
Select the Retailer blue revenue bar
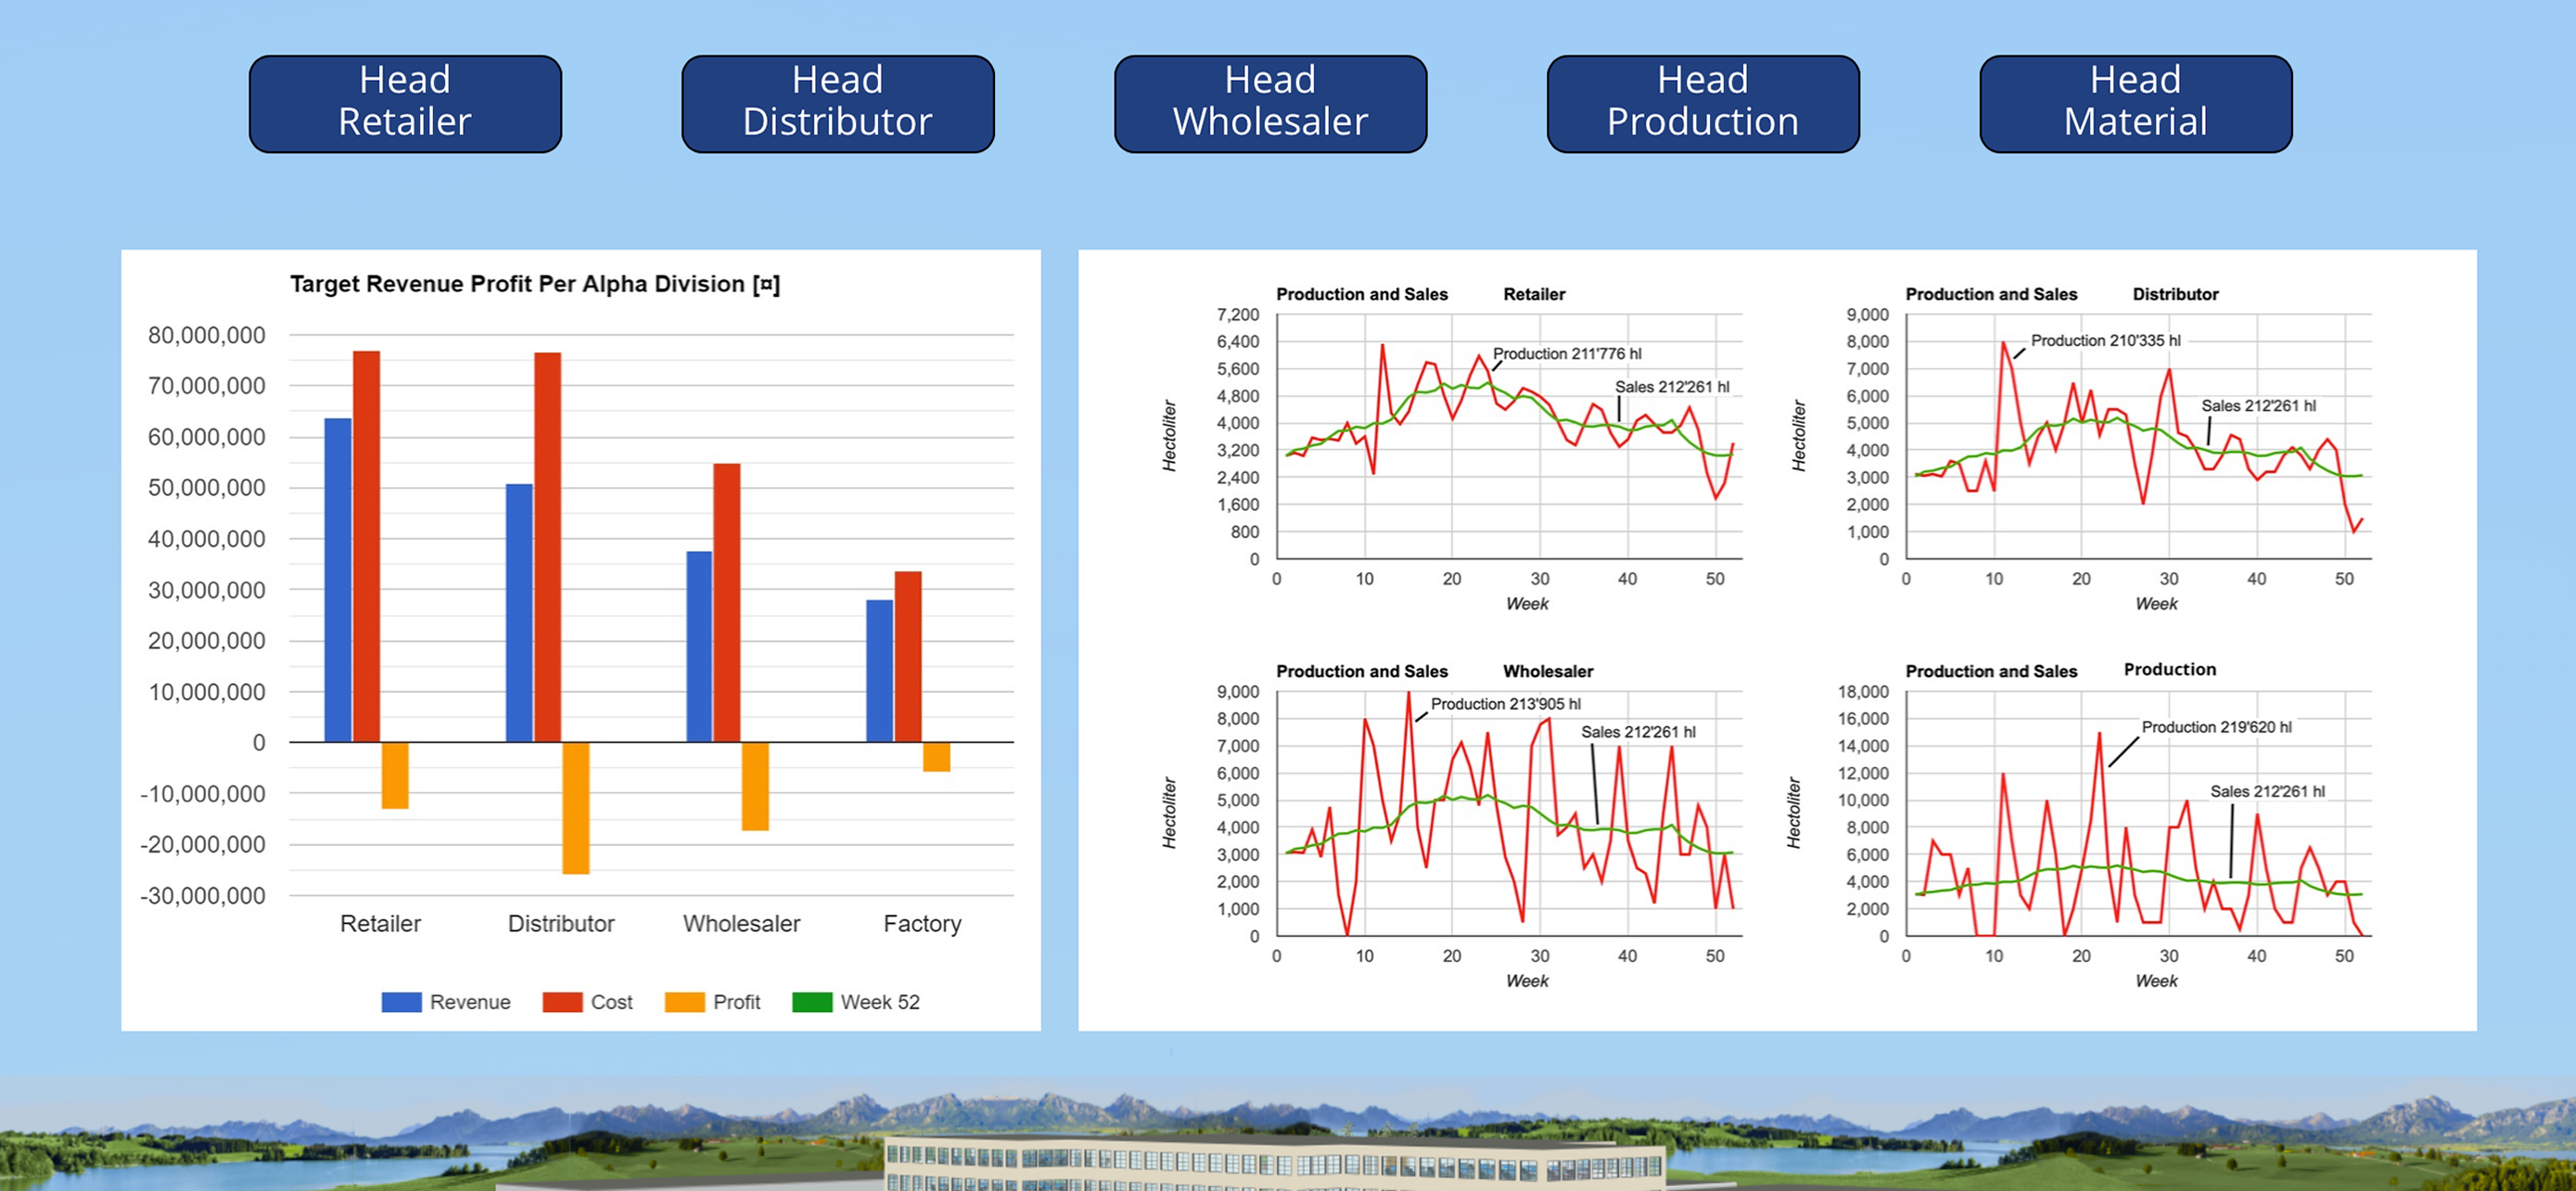338,580
